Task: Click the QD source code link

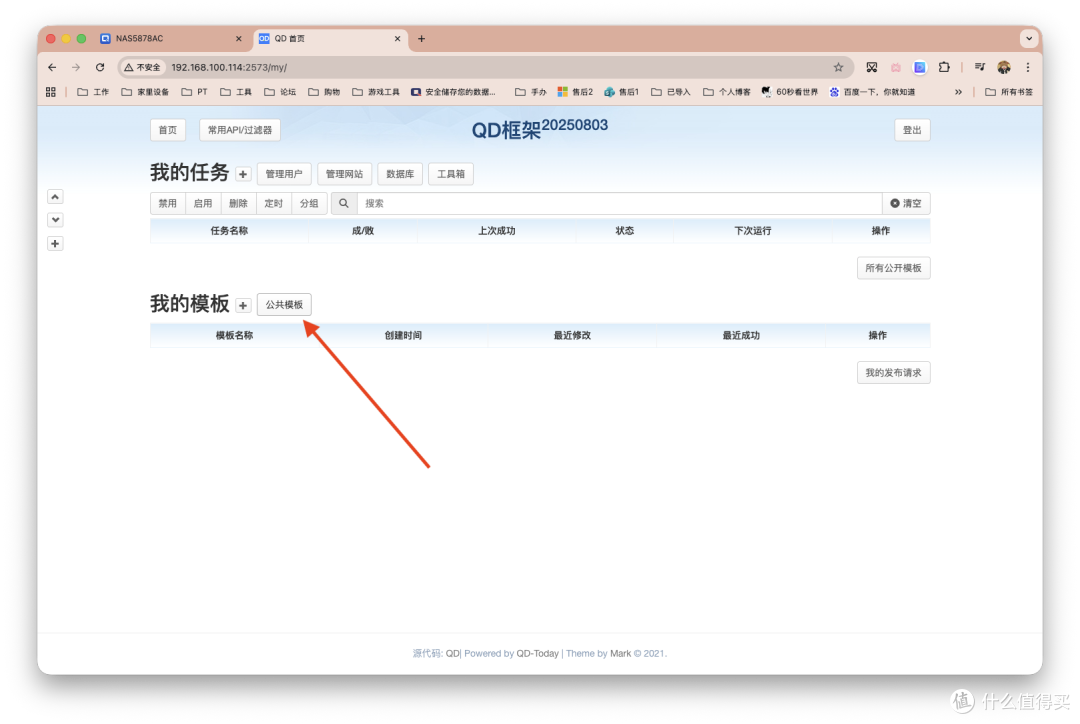Action: pos(453,653)
